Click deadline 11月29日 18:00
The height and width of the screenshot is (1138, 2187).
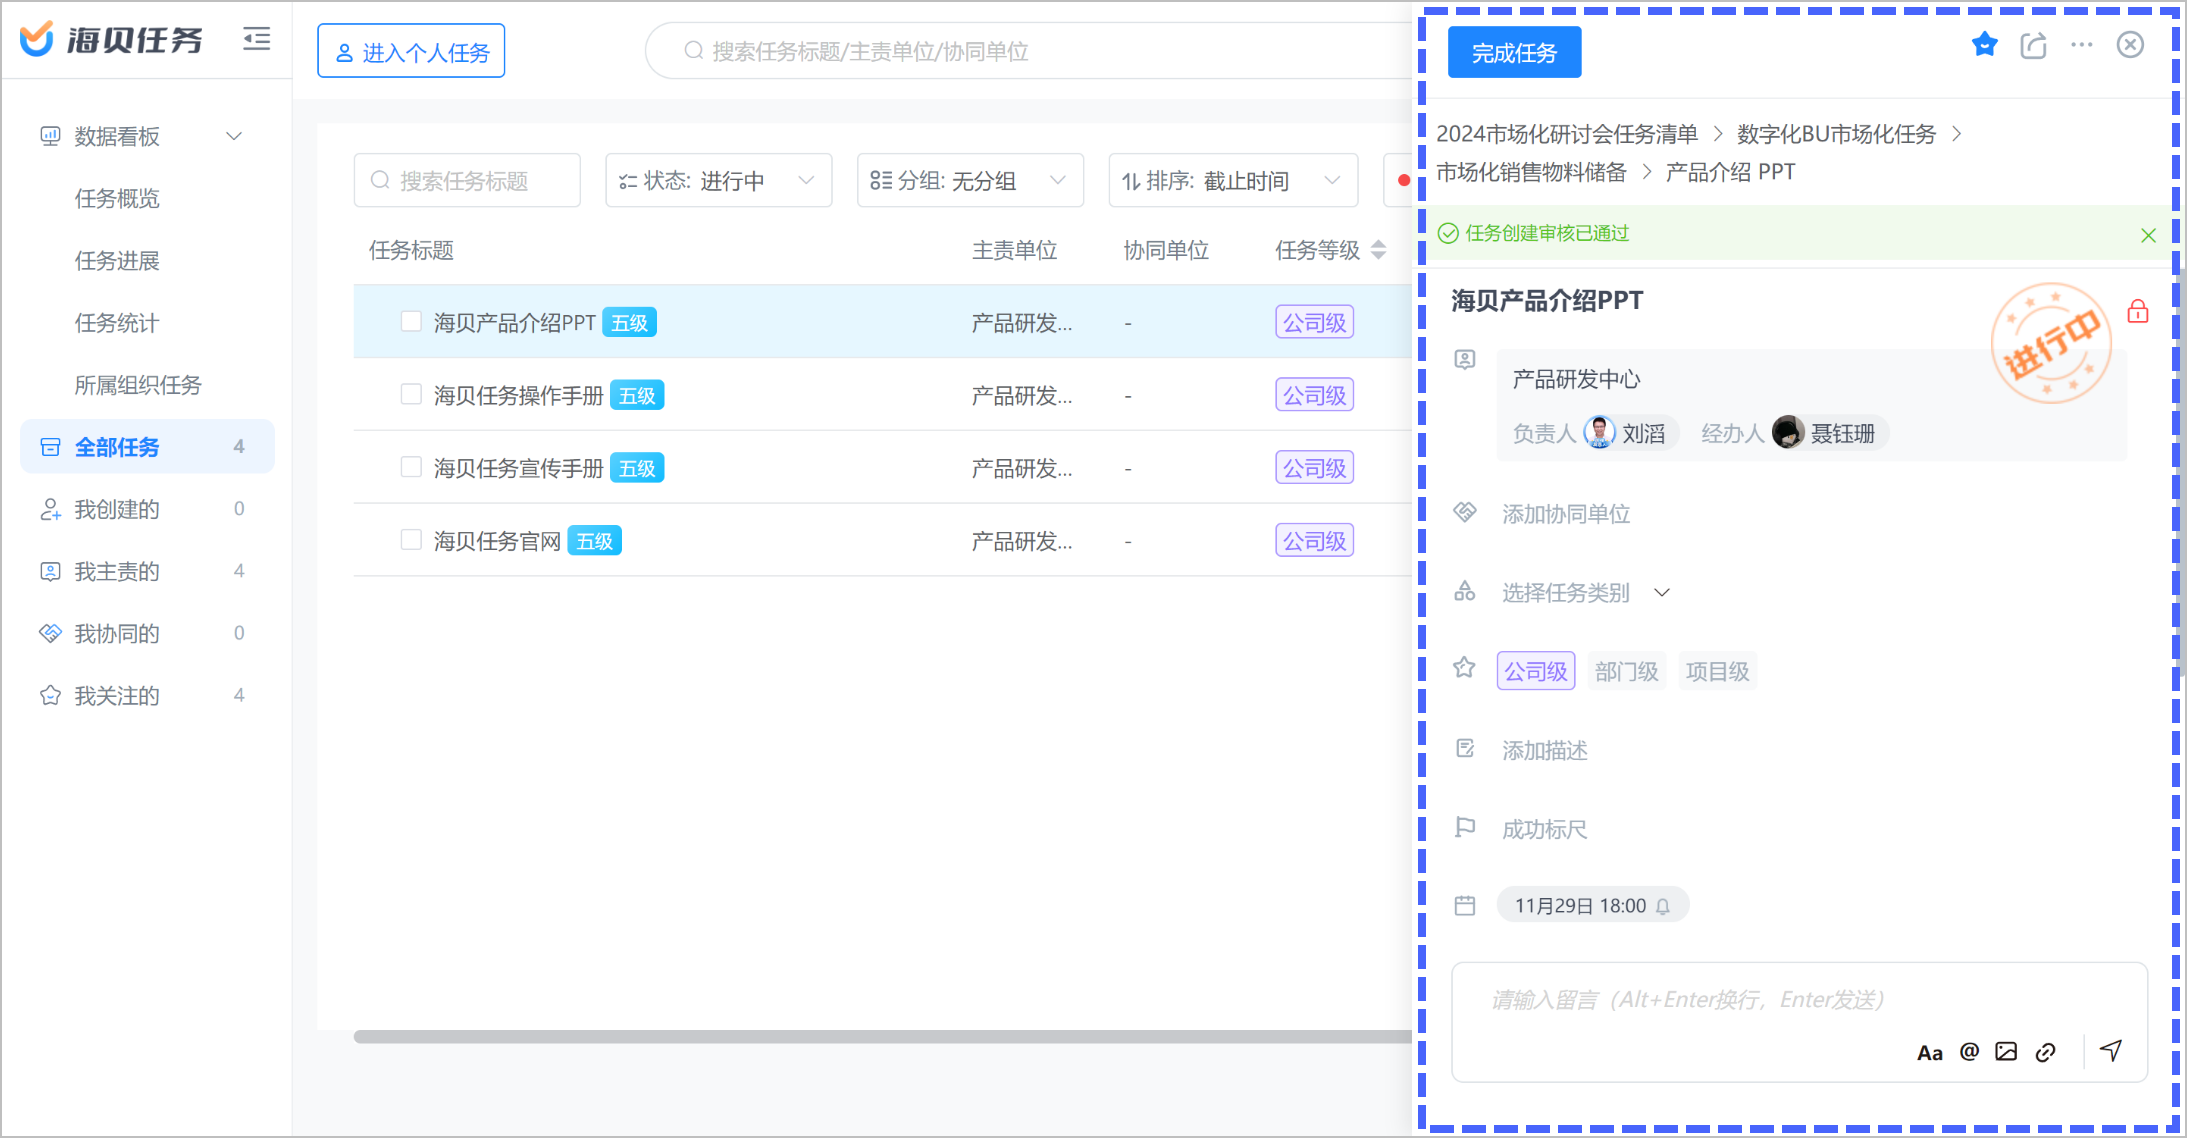[1592, 905]
